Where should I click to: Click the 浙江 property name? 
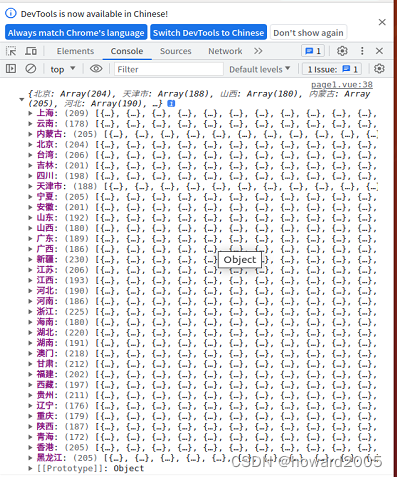point(45,312)
